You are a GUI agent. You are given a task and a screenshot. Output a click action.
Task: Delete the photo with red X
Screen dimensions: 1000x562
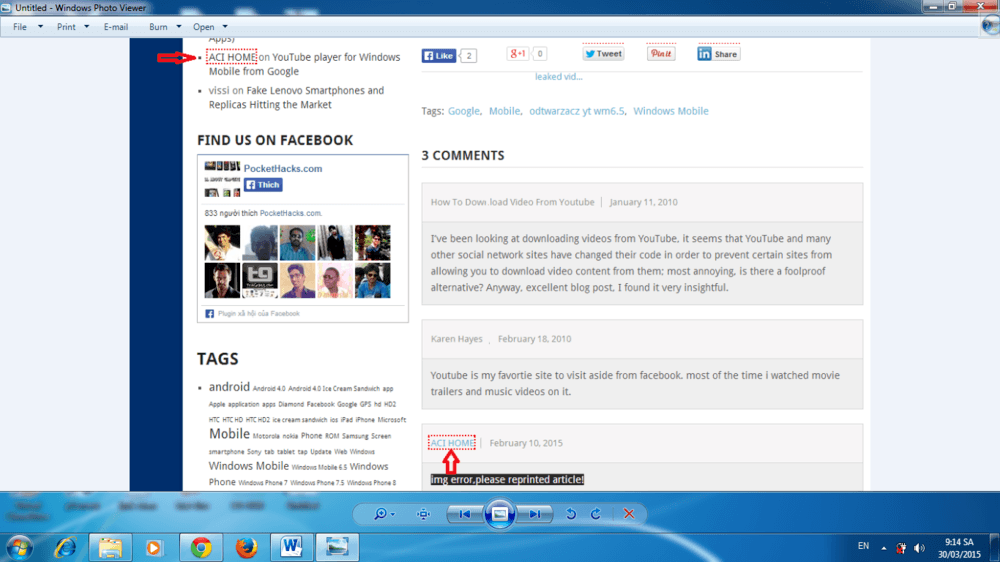point(629,514)
